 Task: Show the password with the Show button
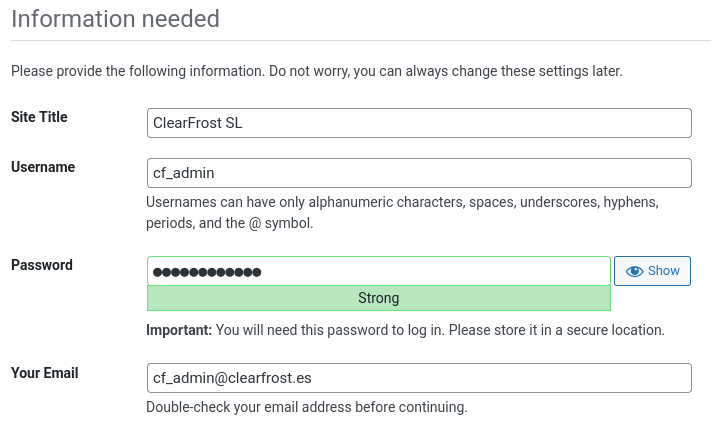point(652,271)
